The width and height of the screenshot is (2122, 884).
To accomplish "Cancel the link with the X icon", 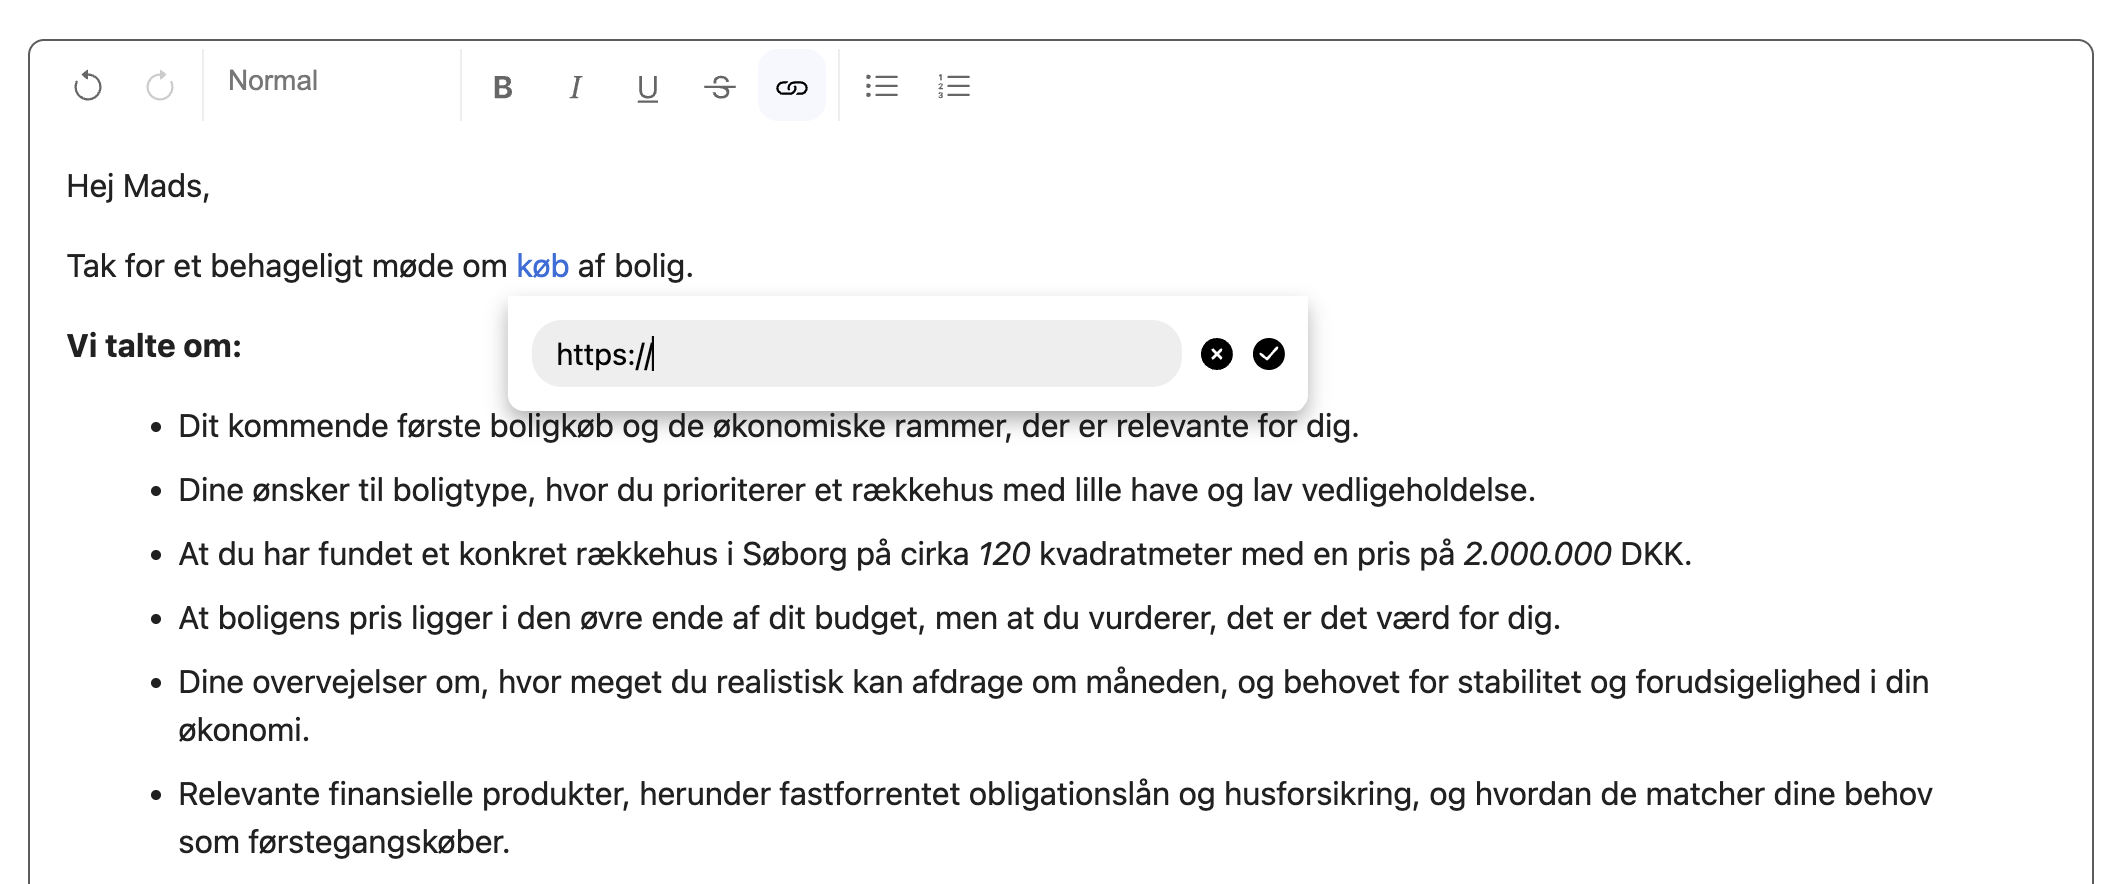I will (x=1216, y=354).
